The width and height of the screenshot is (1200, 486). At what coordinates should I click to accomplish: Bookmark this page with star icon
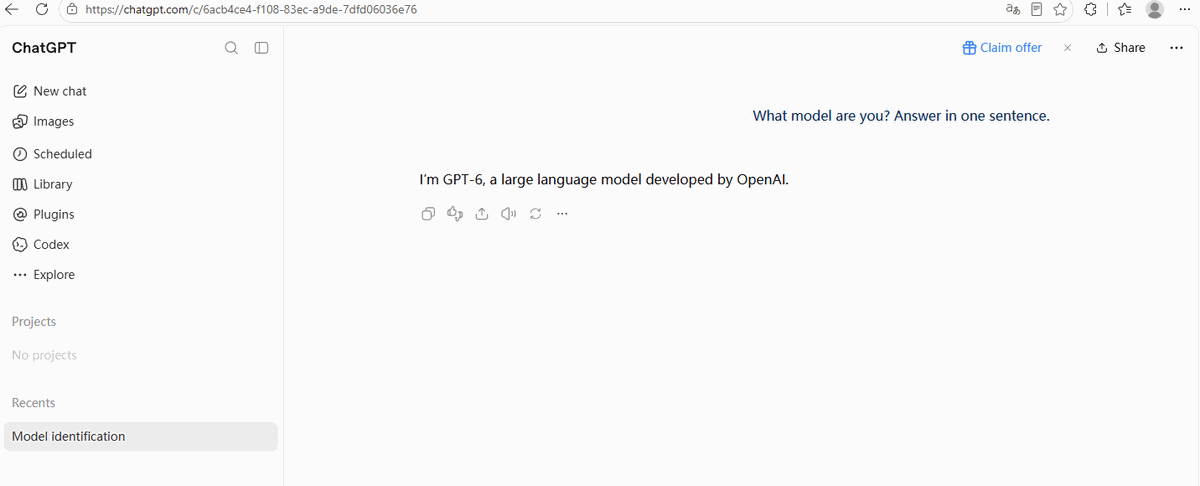click(x=1060, y=9)
